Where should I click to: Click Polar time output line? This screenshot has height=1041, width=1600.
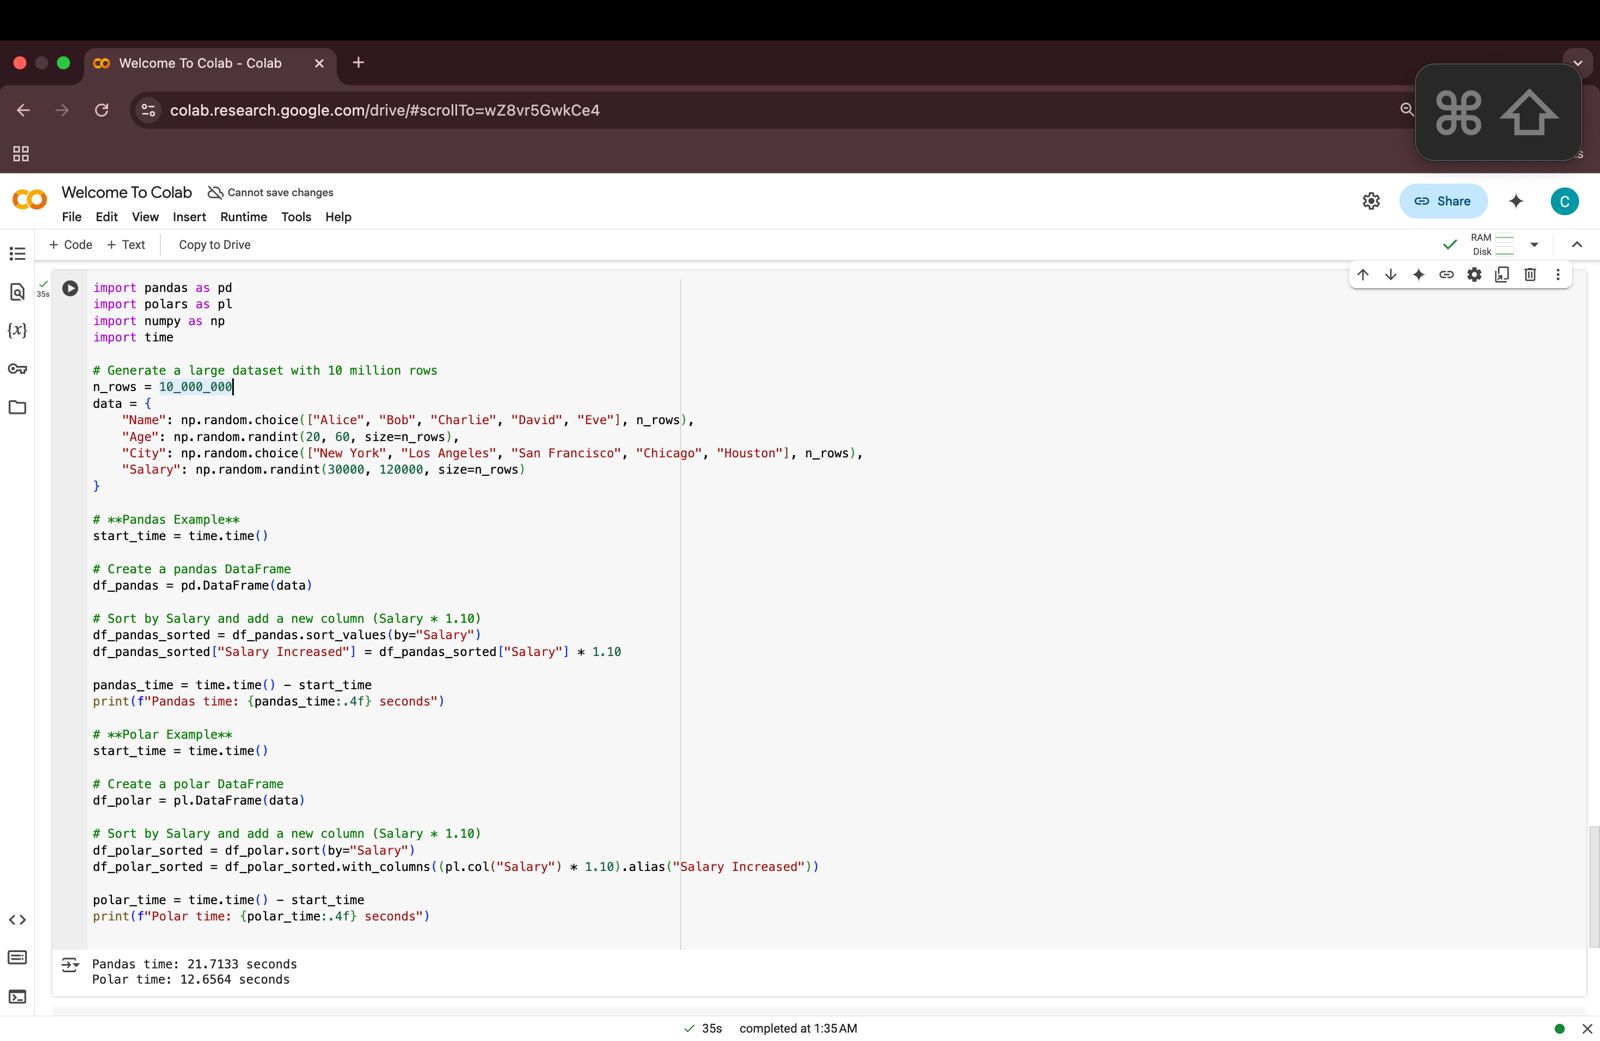[191, 980]
